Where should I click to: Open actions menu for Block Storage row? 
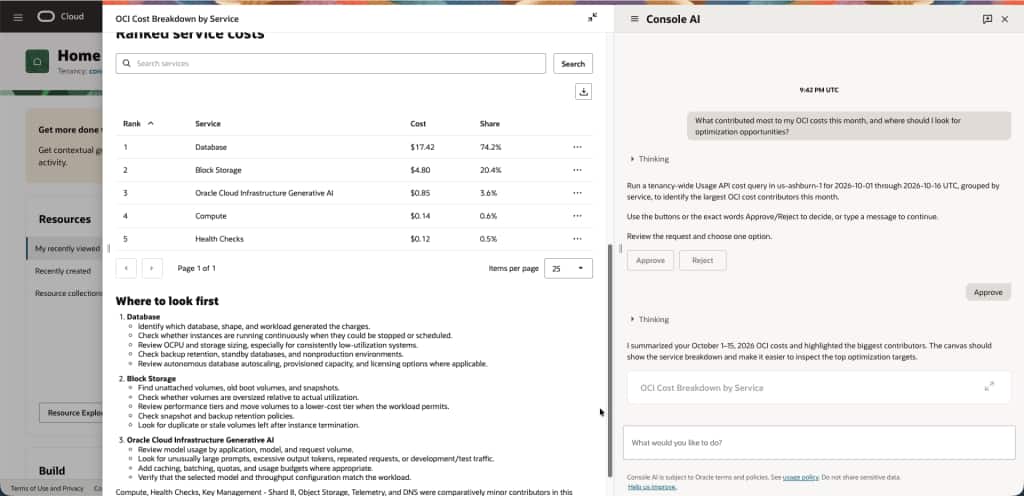click(x=577, y=170)
